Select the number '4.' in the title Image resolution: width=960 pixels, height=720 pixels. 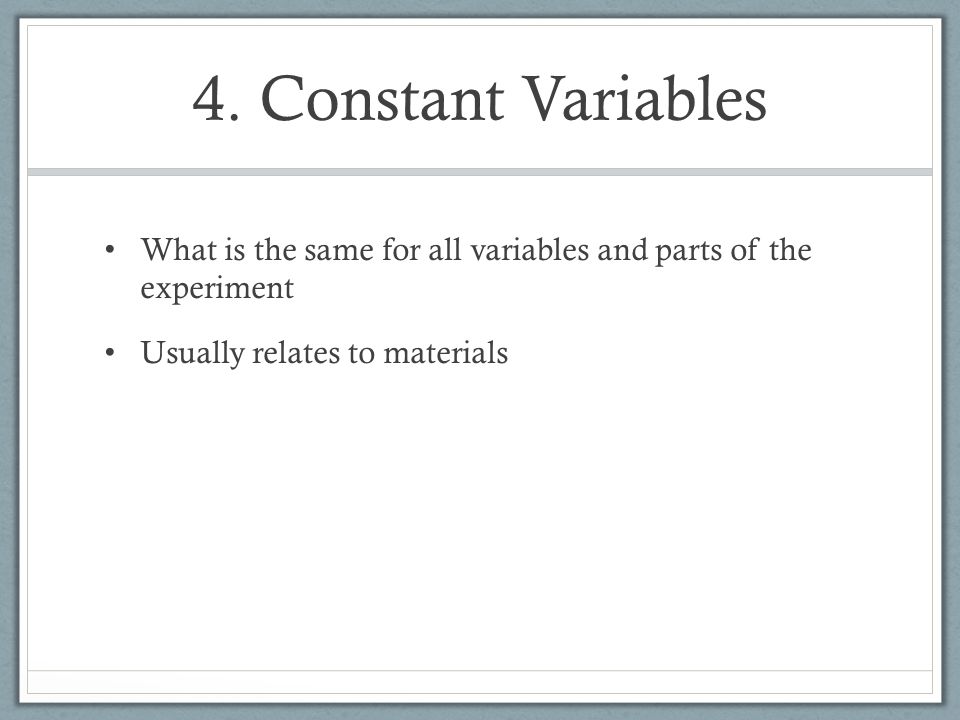(216, 100)
